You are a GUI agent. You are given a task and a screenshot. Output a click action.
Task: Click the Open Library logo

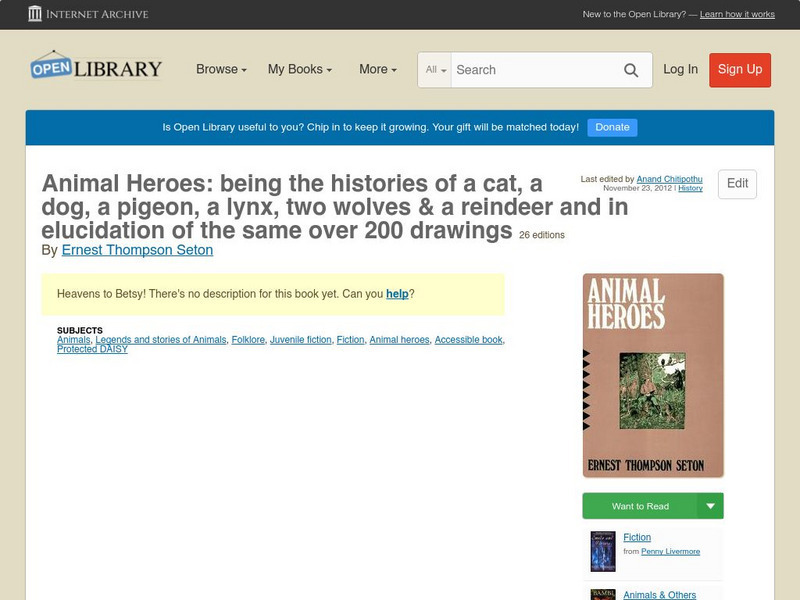96,67
